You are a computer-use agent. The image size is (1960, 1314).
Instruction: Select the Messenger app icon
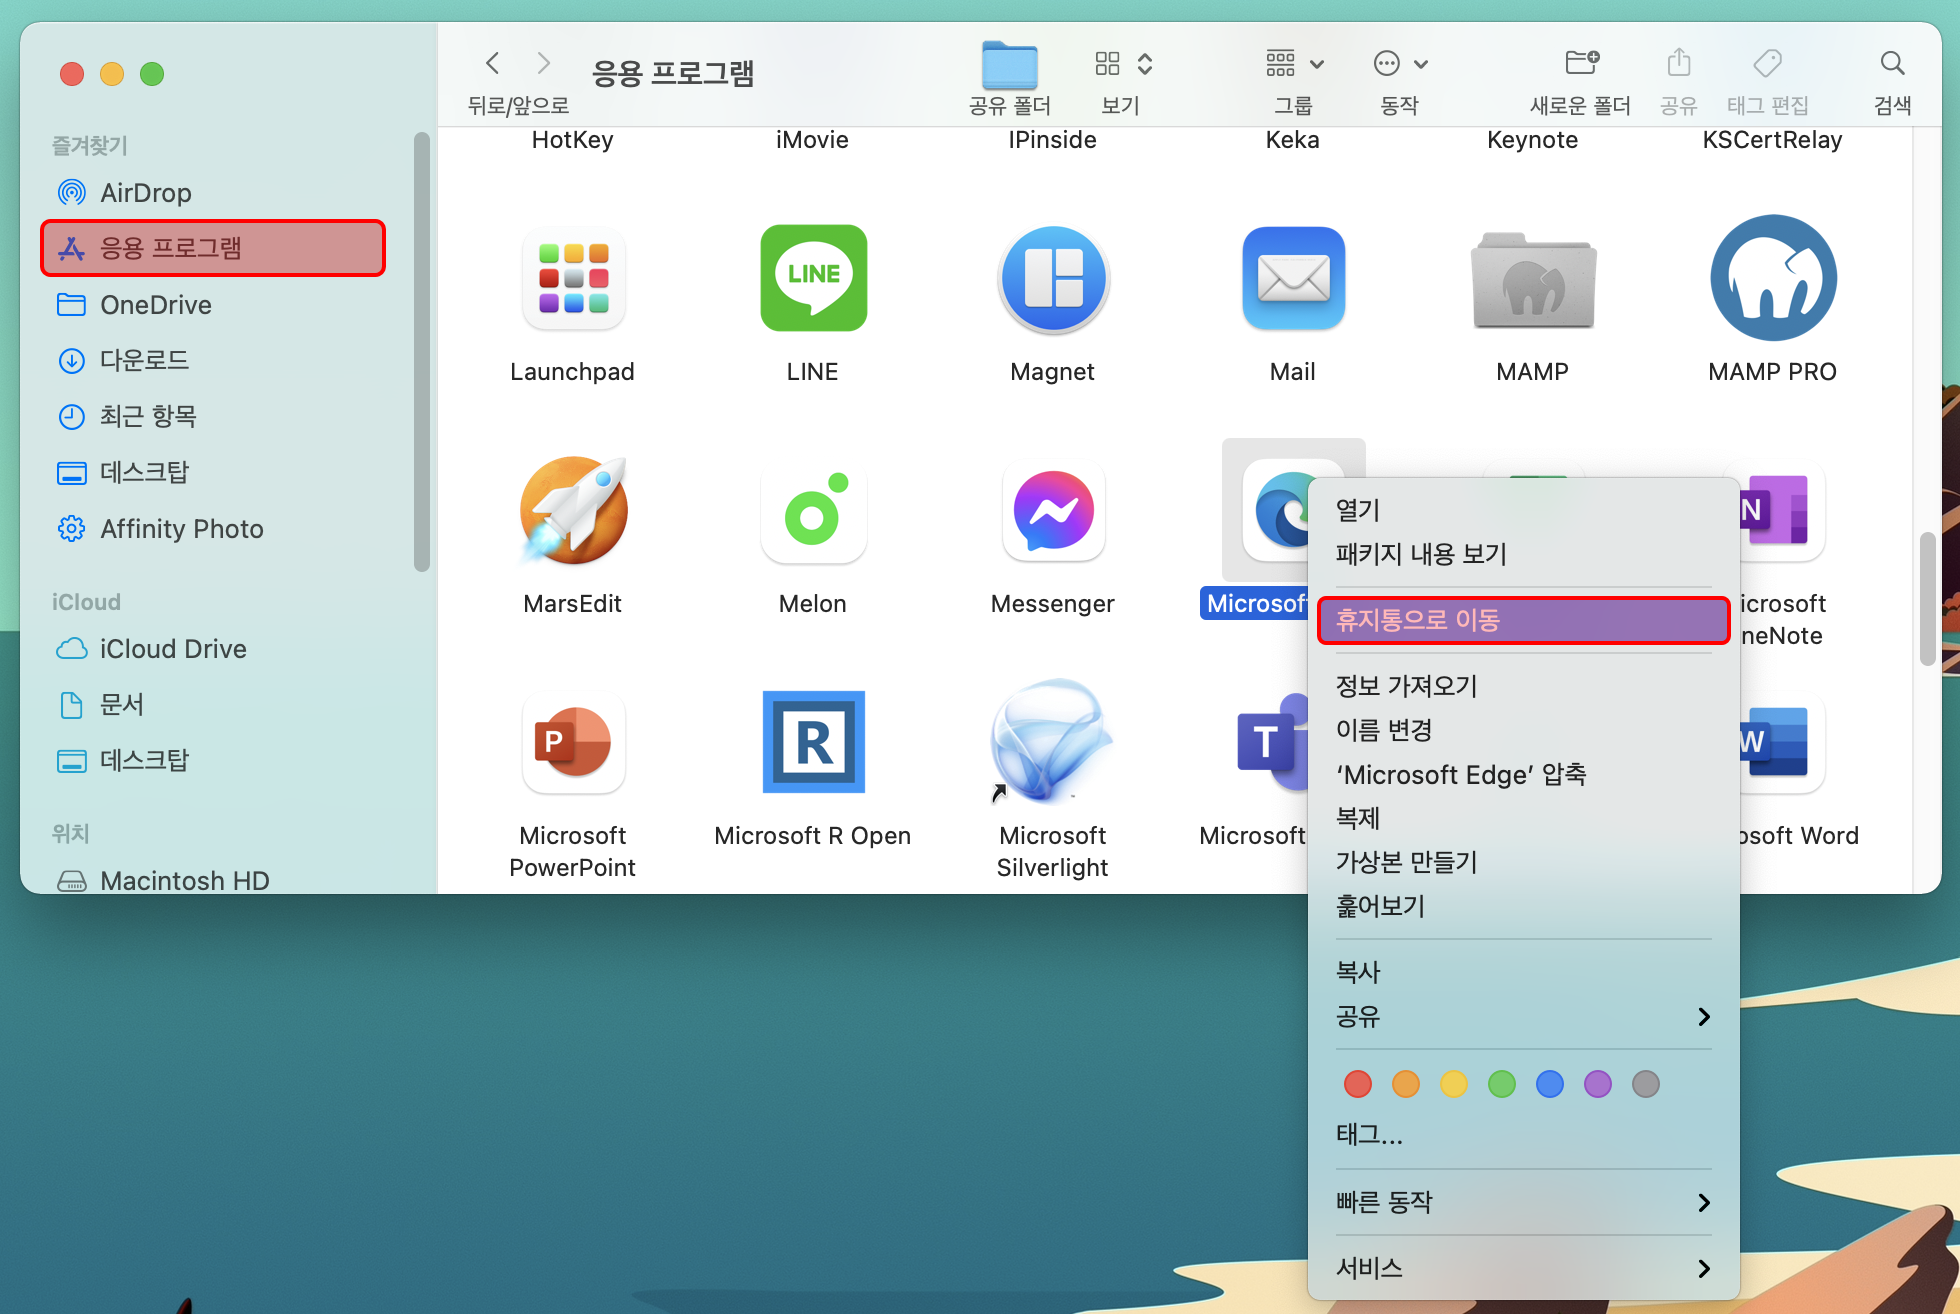click(x=1053, y=511)
